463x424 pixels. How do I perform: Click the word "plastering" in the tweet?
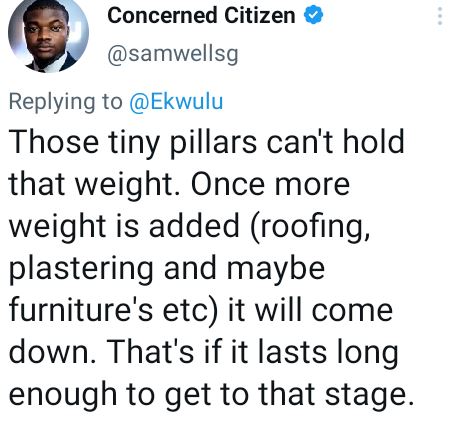point(81,270)
